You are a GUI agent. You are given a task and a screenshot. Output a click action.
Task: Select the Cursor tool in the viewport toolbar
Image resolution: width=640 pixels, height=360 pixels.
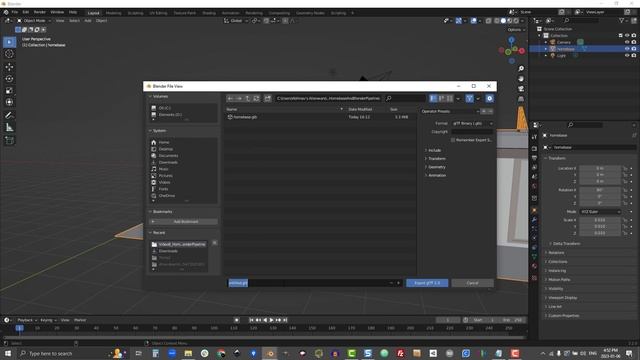[x=9, y=54]
